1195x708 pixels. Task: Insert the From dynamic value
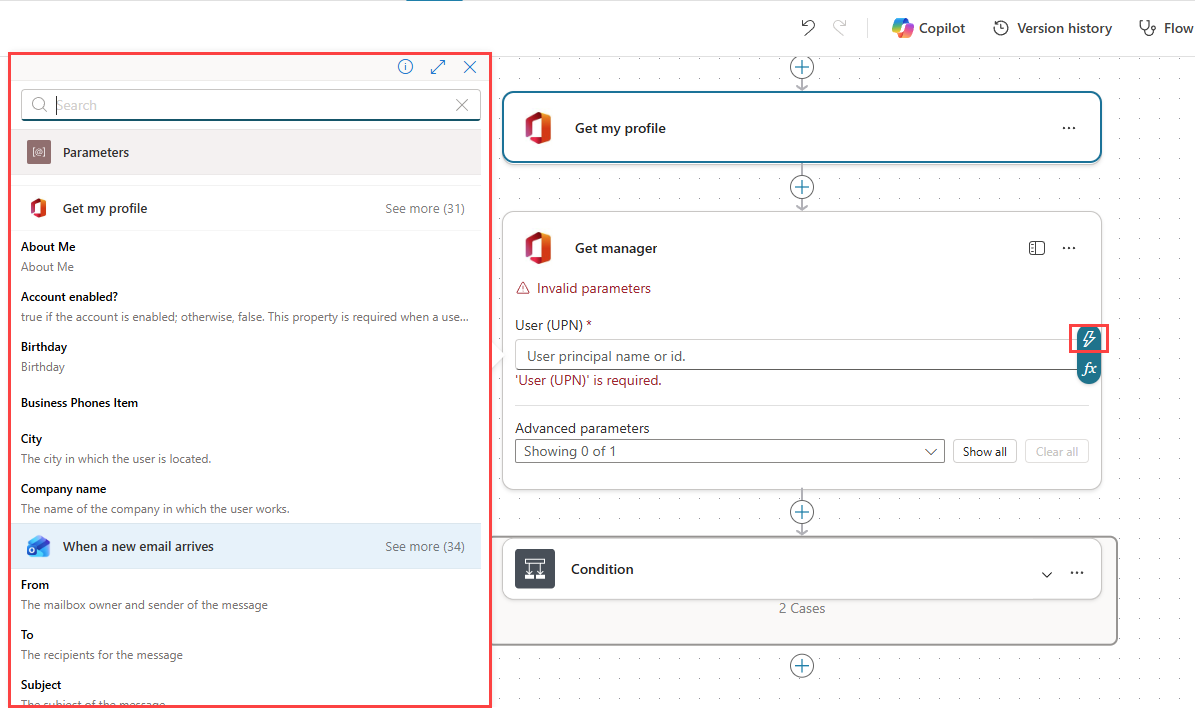point(246,594)
